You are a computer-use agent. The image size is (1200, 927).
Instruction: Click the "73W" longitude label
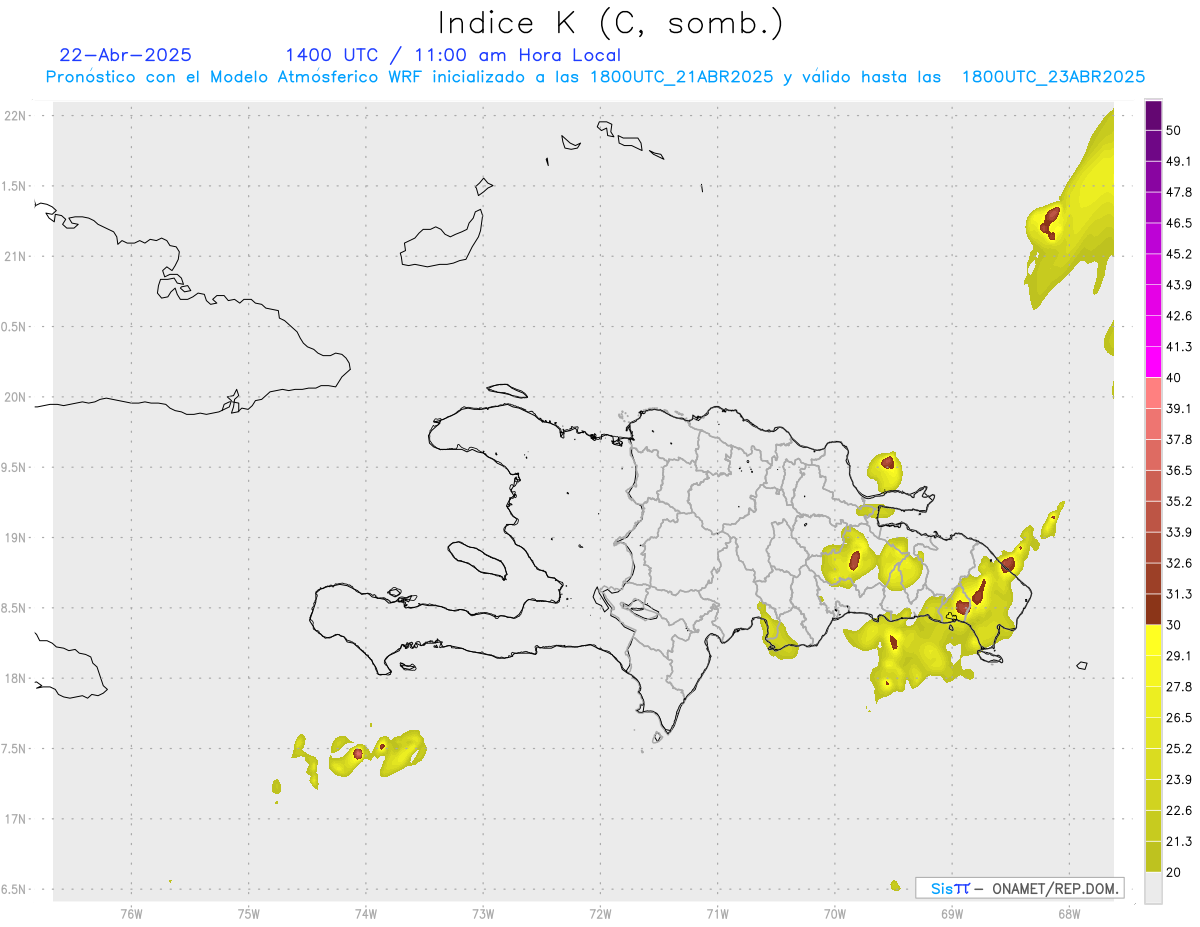click(483, 913)
